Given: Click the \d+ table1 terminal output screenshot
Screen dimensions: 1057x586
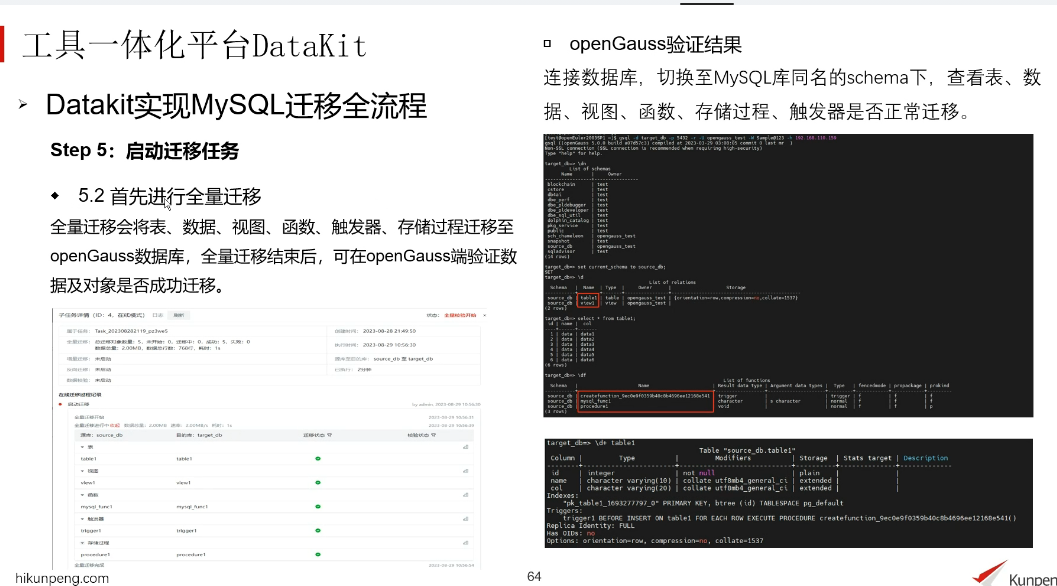Looking at the screenshot, I should coord(788,493).
